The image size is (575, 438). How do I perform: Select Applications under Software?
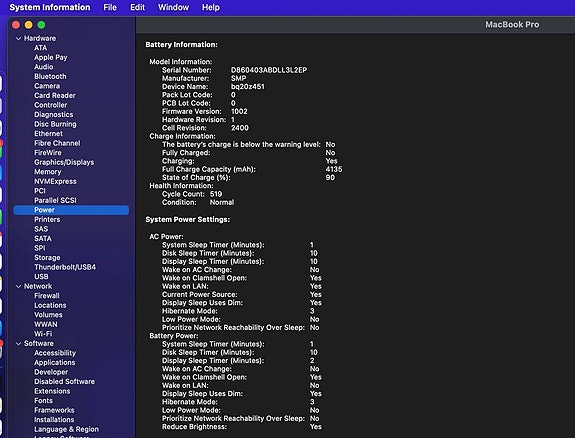coord(55,362)
